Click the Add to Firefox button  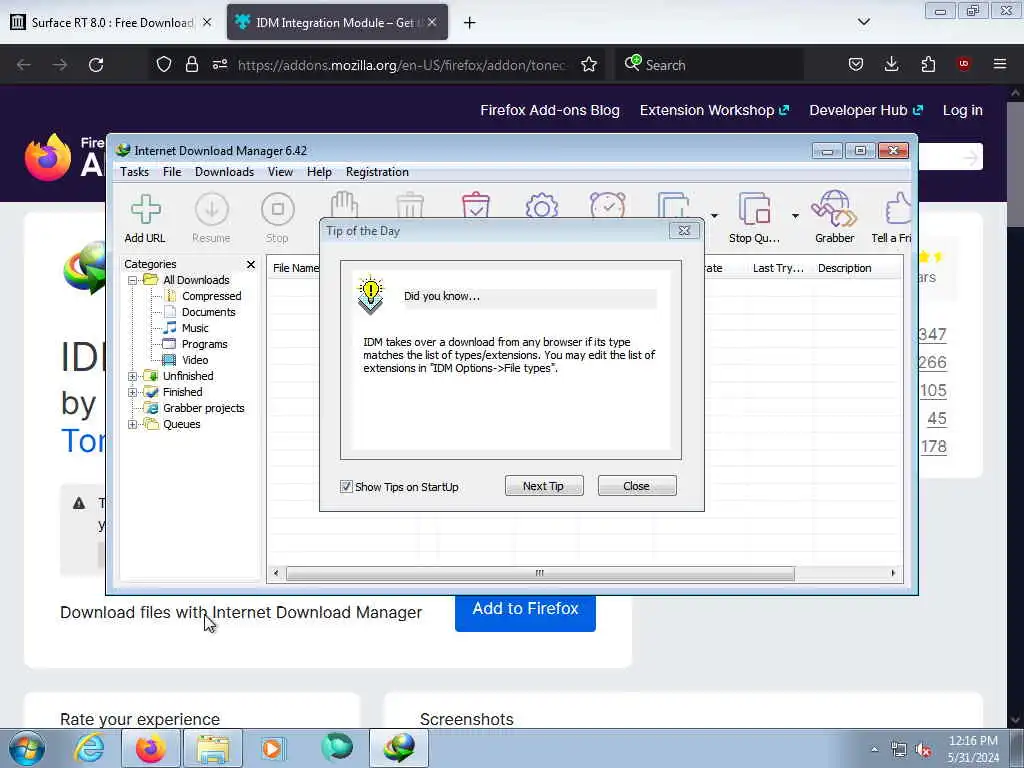click(x=525, y=611)
